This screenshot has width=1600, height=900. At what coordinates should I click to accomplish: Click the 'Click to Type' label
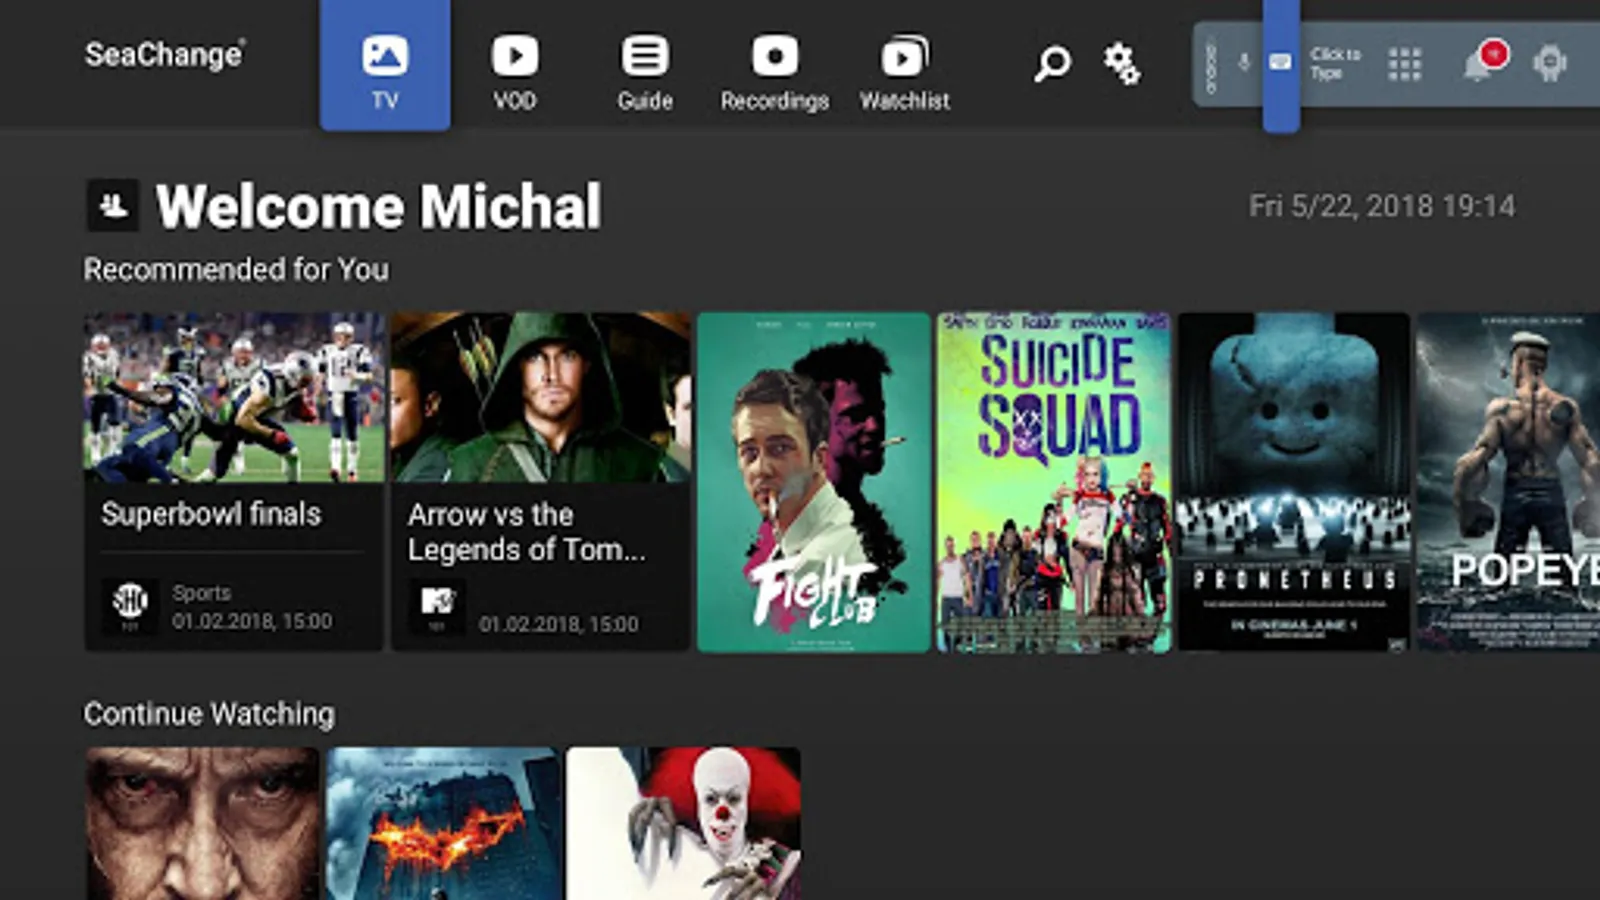click(1336, 63)
